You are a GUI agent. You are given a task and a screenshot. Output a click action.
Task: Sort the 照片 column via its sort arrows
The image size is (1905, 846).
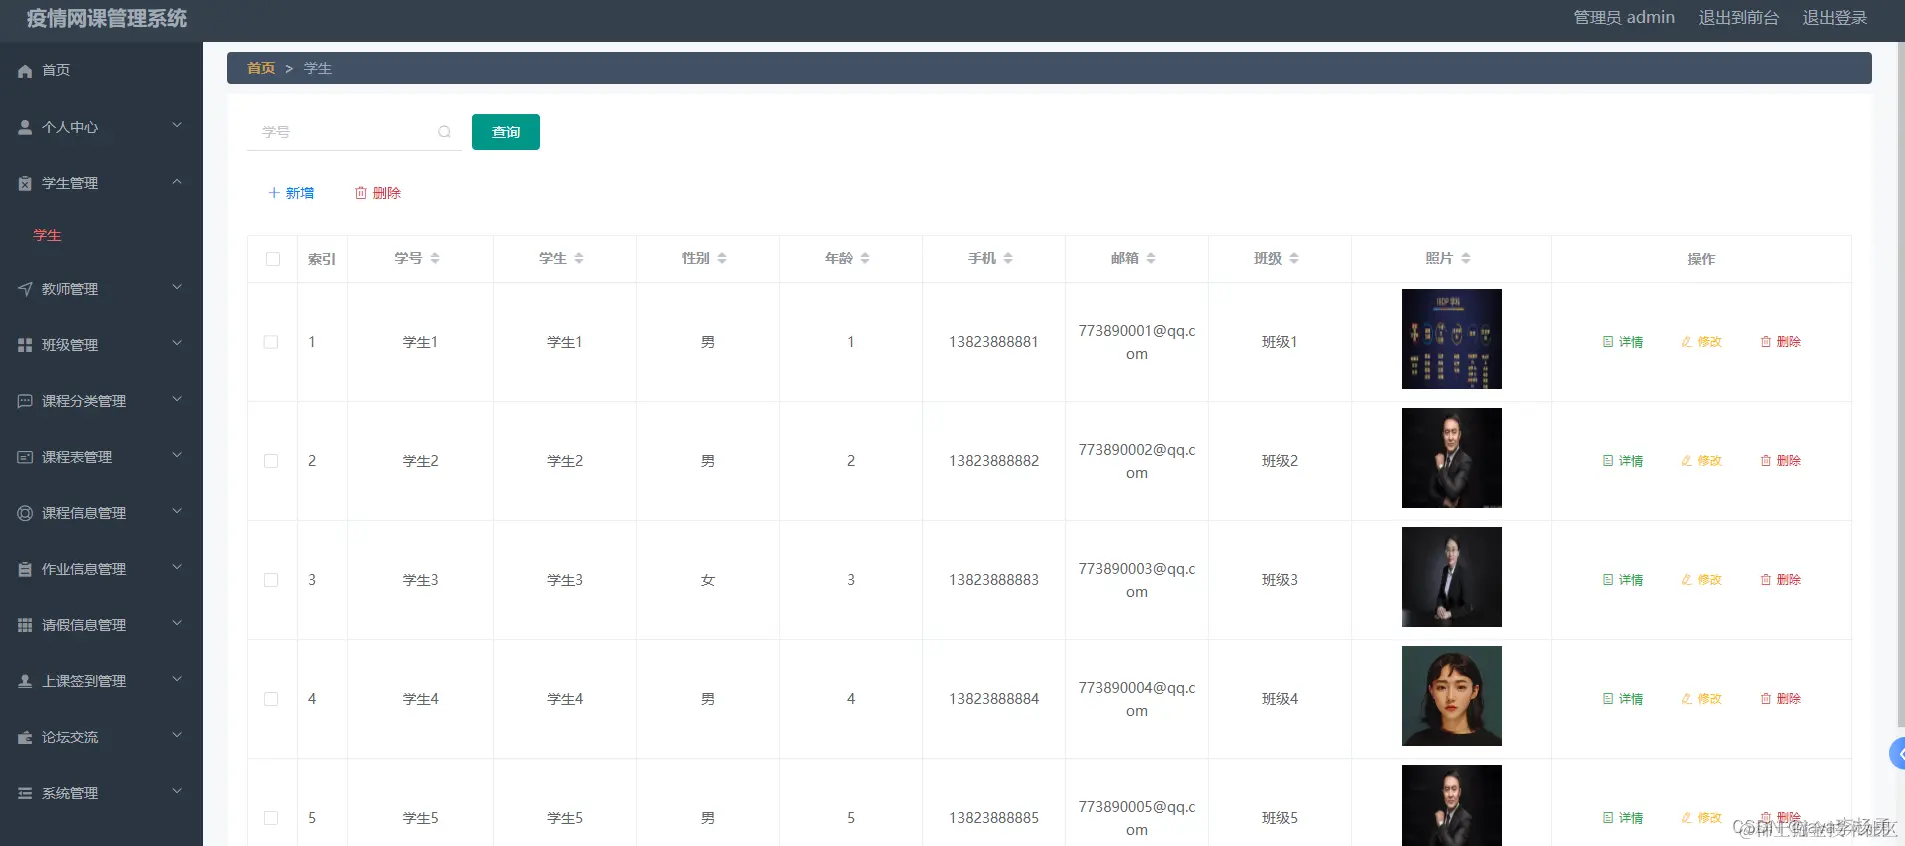click(1466, 258)
